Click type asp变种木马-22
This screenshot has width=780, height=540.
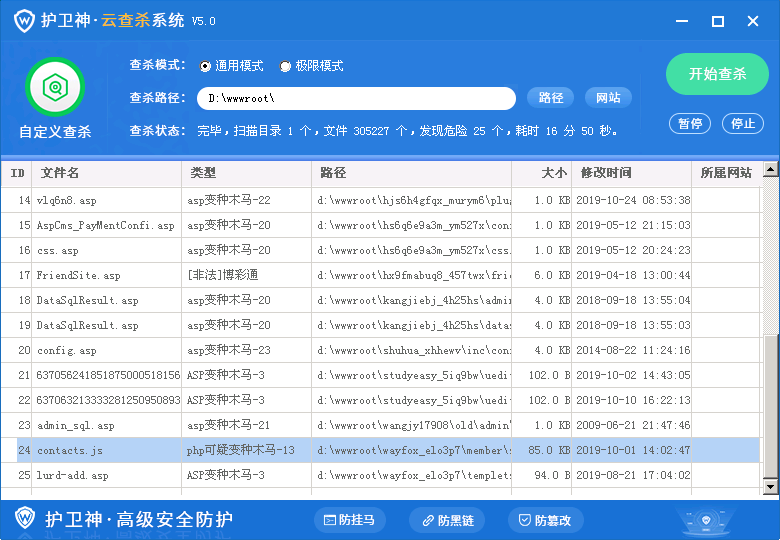[229, 200]
